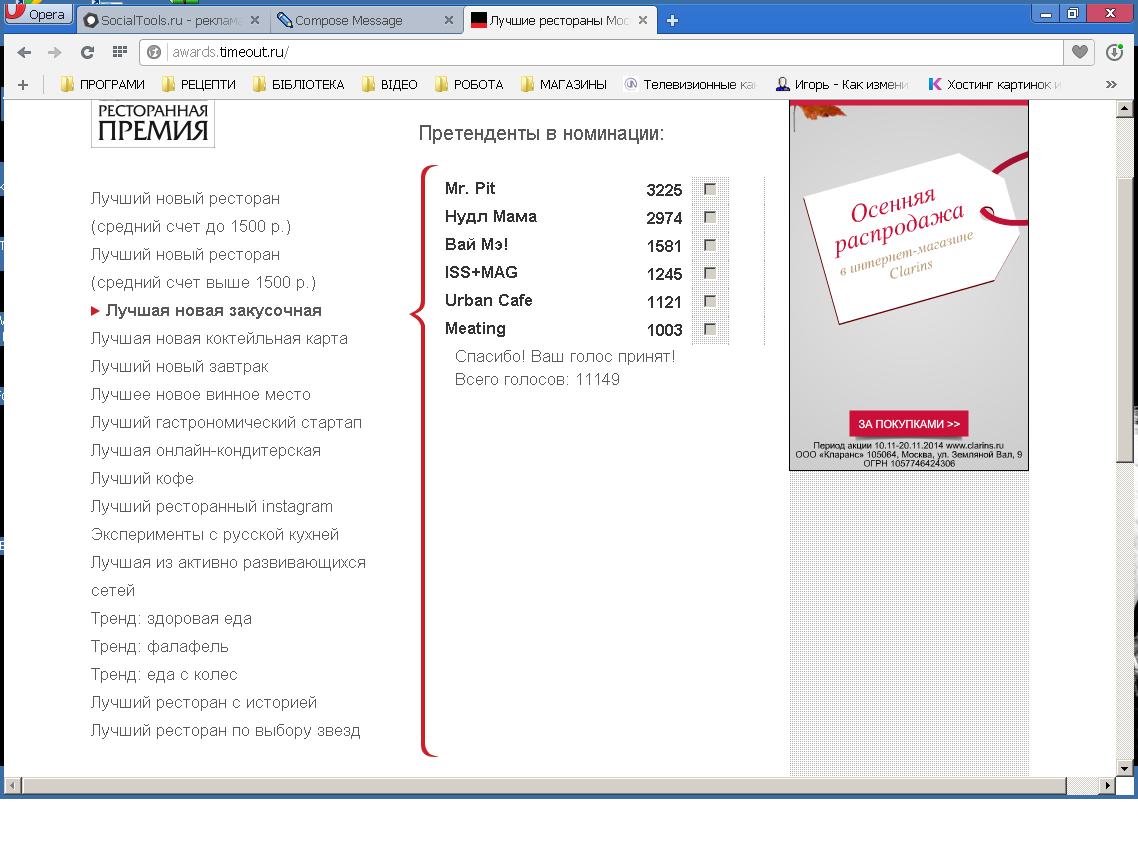Open the downloads icon
The image size is (1138, 857).
pos(1115,52)
